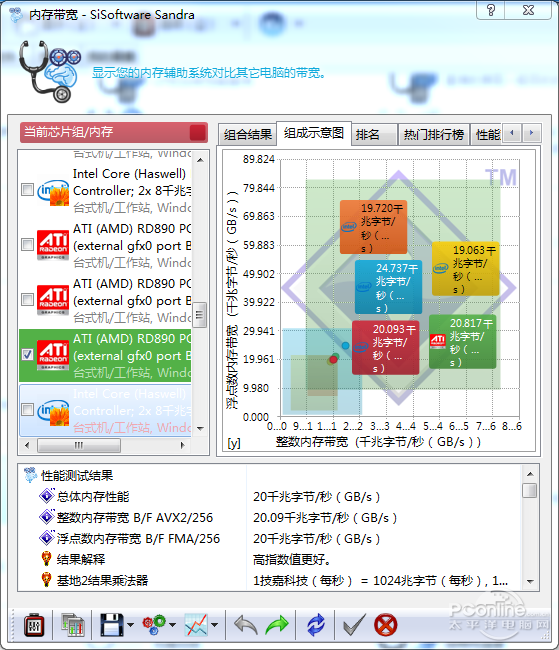Open the results table view icon

click(x=73, y=625)
